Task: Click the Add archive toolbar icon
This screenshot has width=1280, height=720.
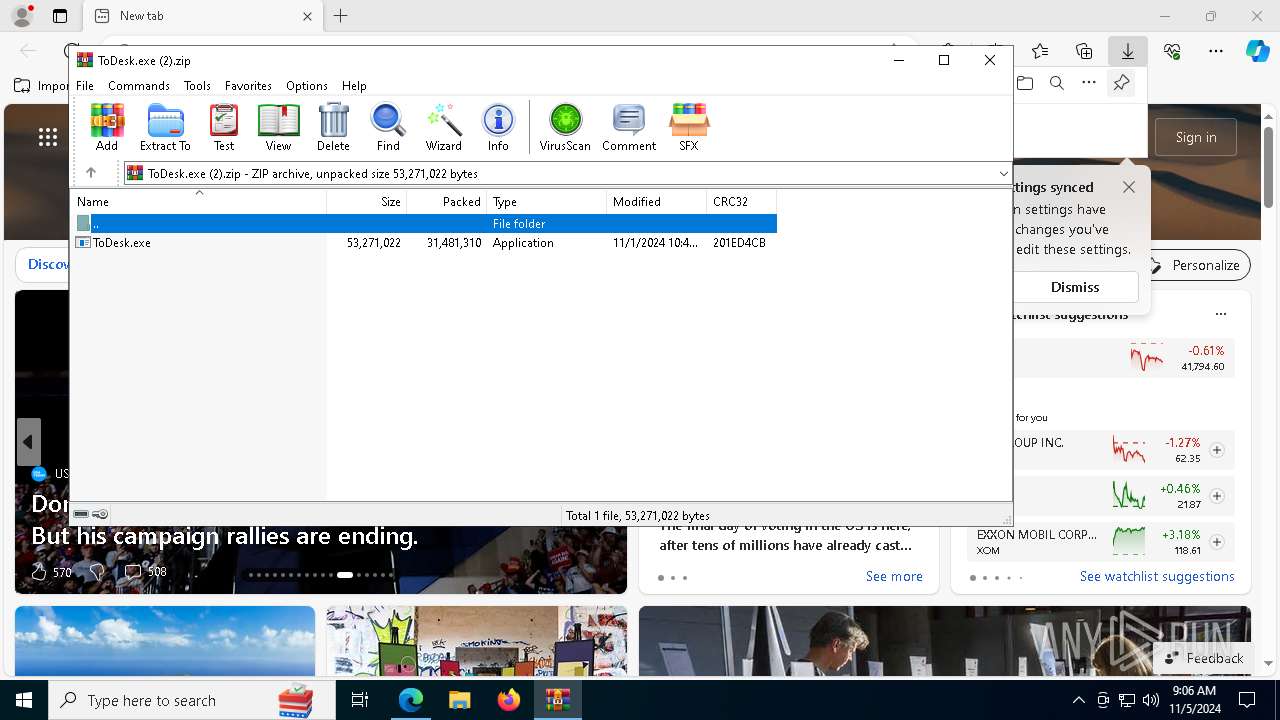Action: (107, 127)
